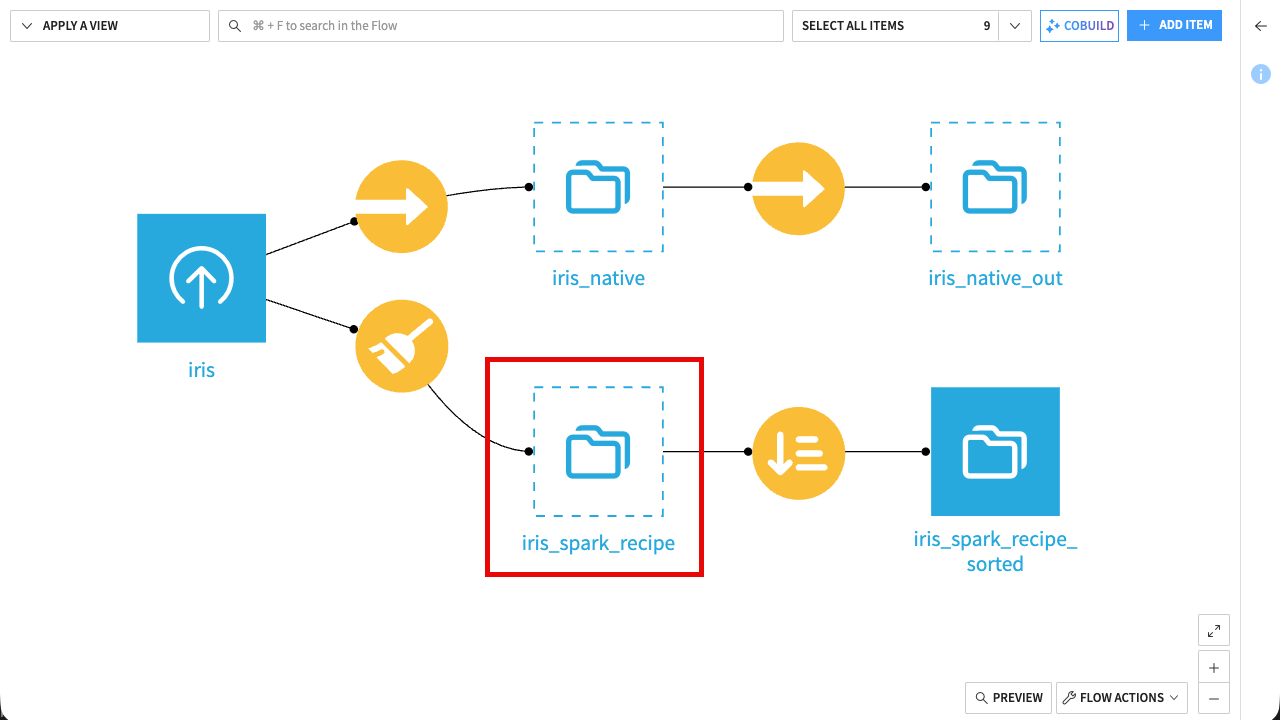Click the fullscreen expand flow icon
The height and width of the screenshot is (720, 1280).
click(x=1214, y=630)
